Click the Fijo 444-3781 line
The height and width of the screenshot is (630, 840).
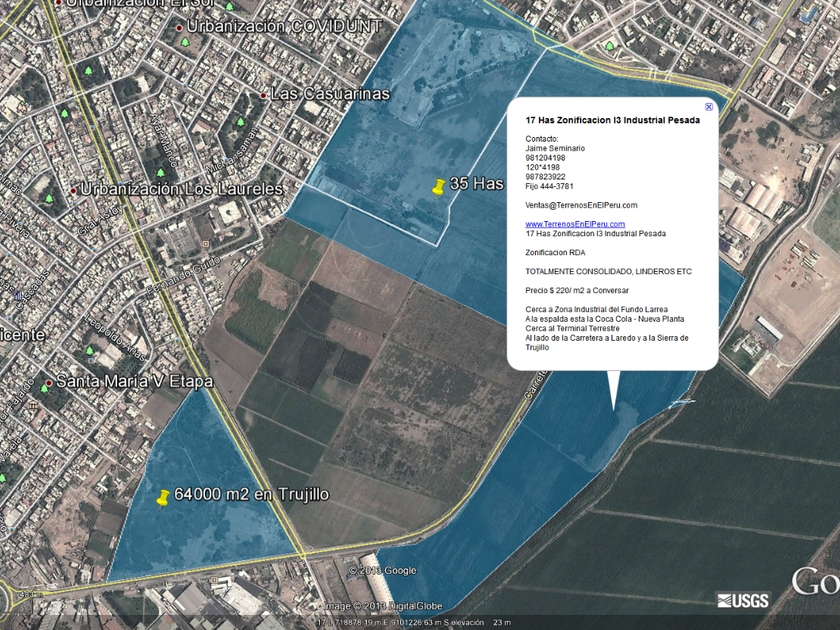(x=549, y=186)
